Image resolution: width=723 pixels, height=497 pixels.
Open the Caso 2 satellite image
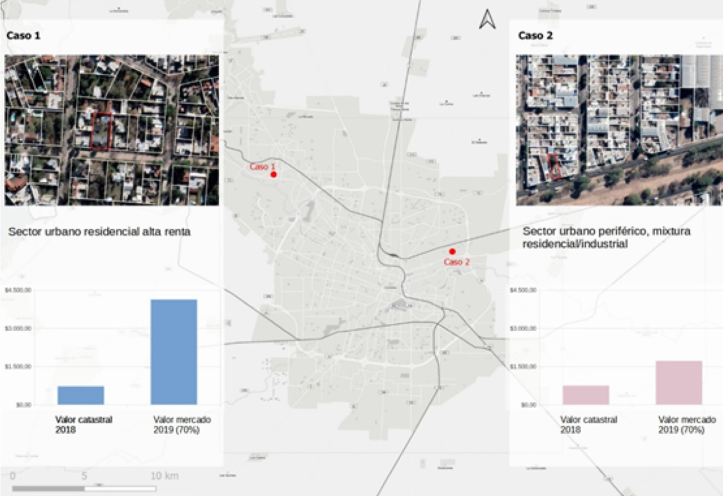[619, 130]
